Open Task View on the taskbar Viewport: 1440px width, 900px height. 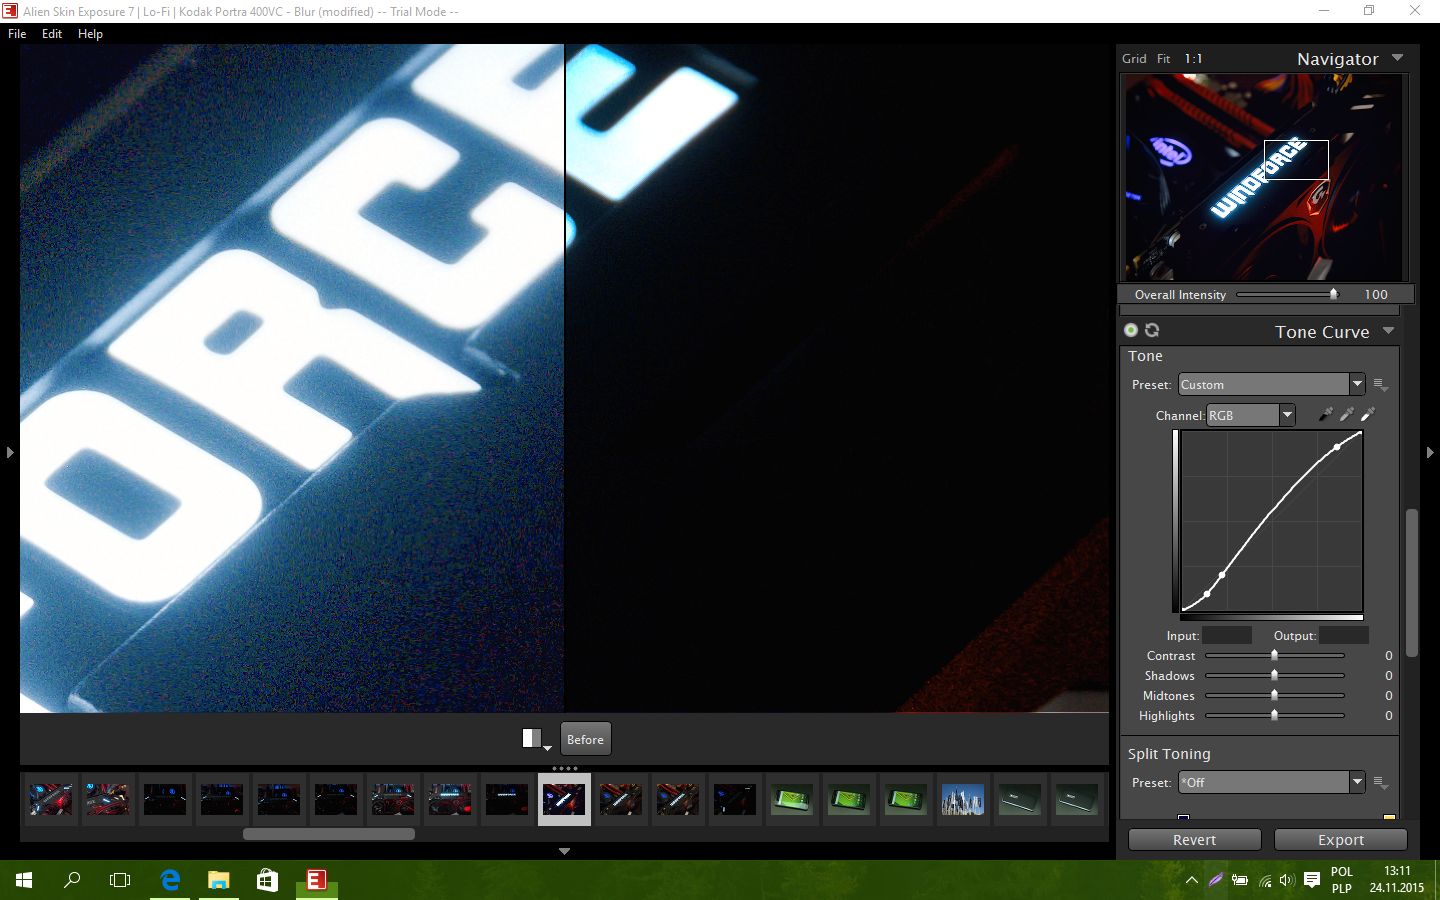pyautogui.click(x=120, y=880)
